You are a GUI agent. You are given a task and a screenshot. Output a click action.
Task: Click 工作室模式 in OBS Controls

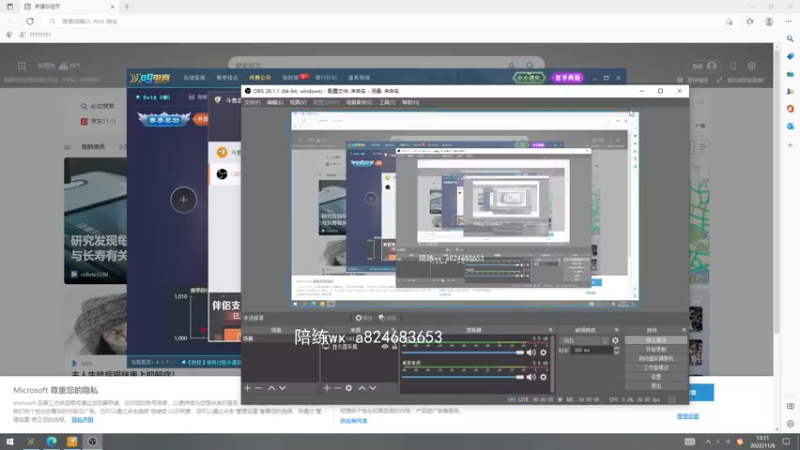[x=656, y=368]
